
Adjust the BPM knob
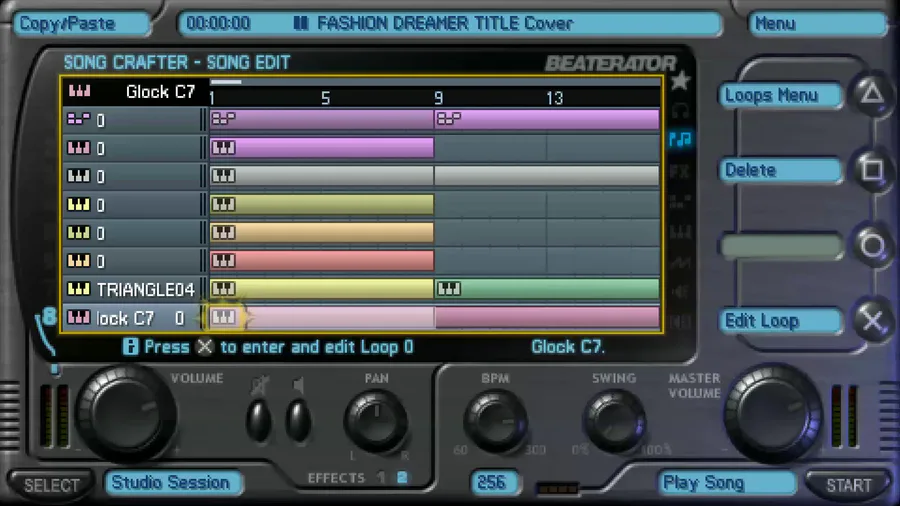click(495, 422)
